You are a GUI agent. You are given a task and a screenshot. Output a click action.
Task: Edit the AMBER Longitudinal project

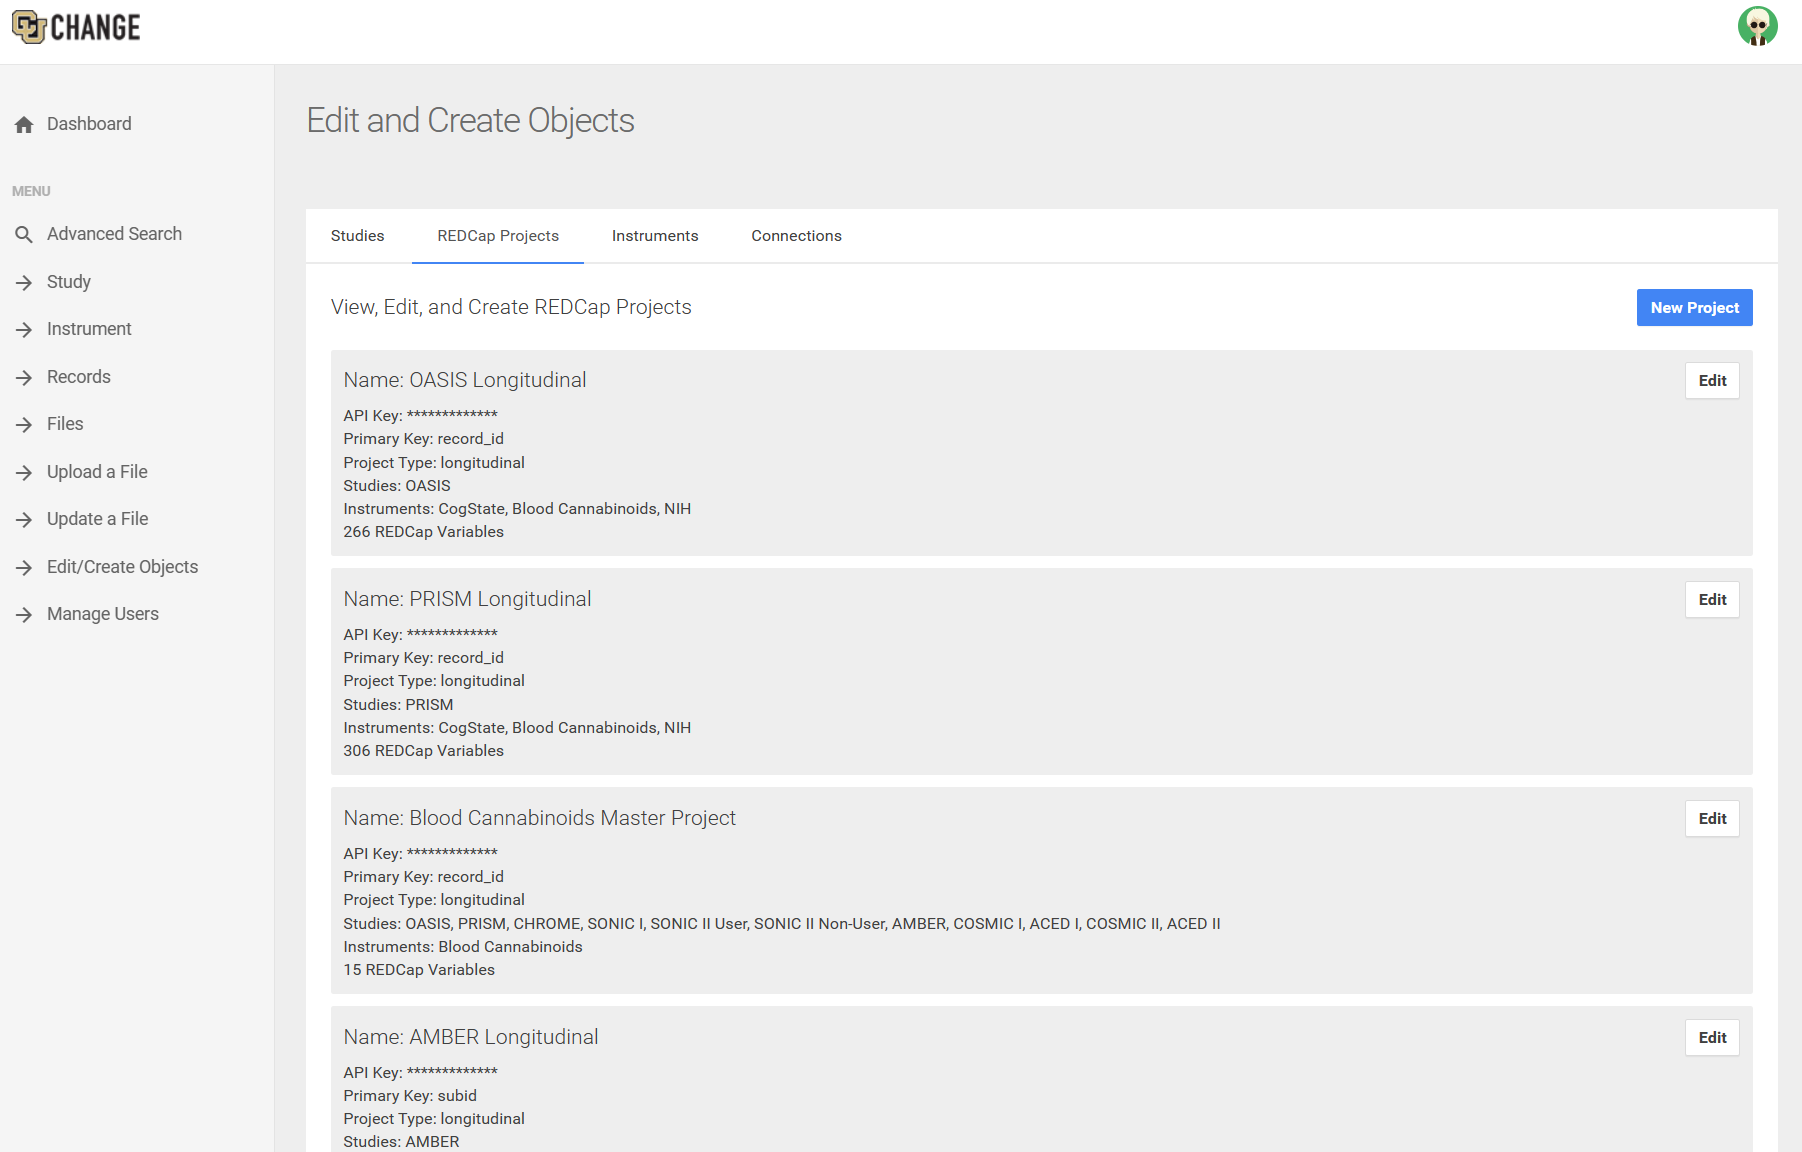tap(1712, 1038)
